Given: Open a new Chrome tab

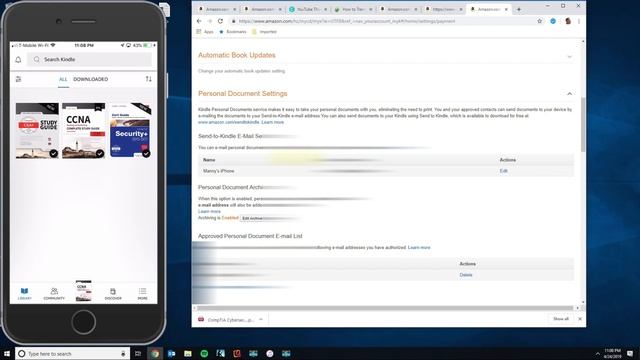Looking at the screenshot, I should pyautogui.click(x=519, y=9).
